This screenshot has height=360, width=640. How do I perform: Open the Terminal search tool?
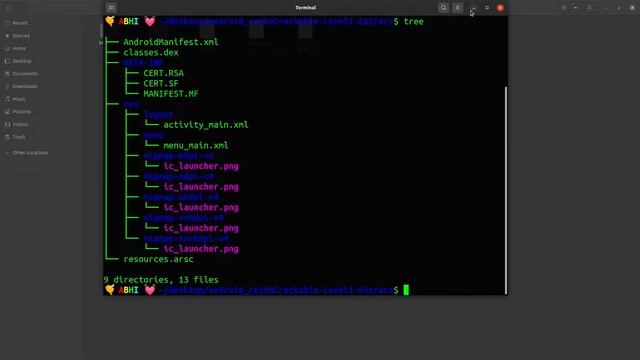(x=444, y=7)
